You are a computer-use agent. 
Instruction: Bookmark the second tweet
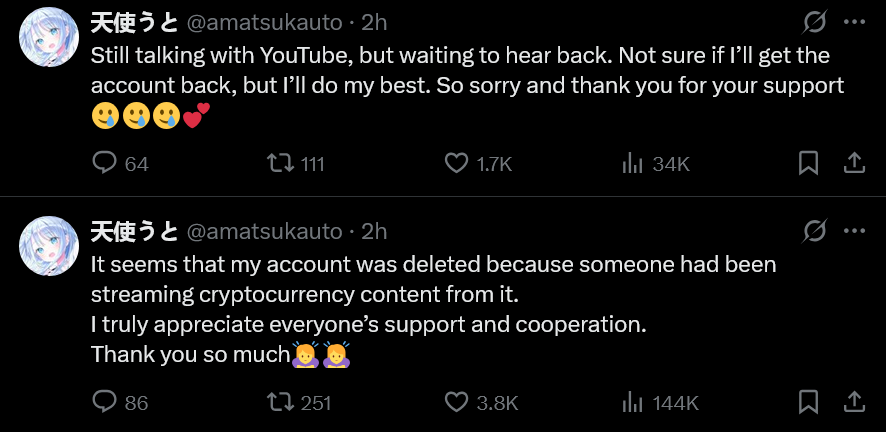pyautogui.click(x=808, y=402)
